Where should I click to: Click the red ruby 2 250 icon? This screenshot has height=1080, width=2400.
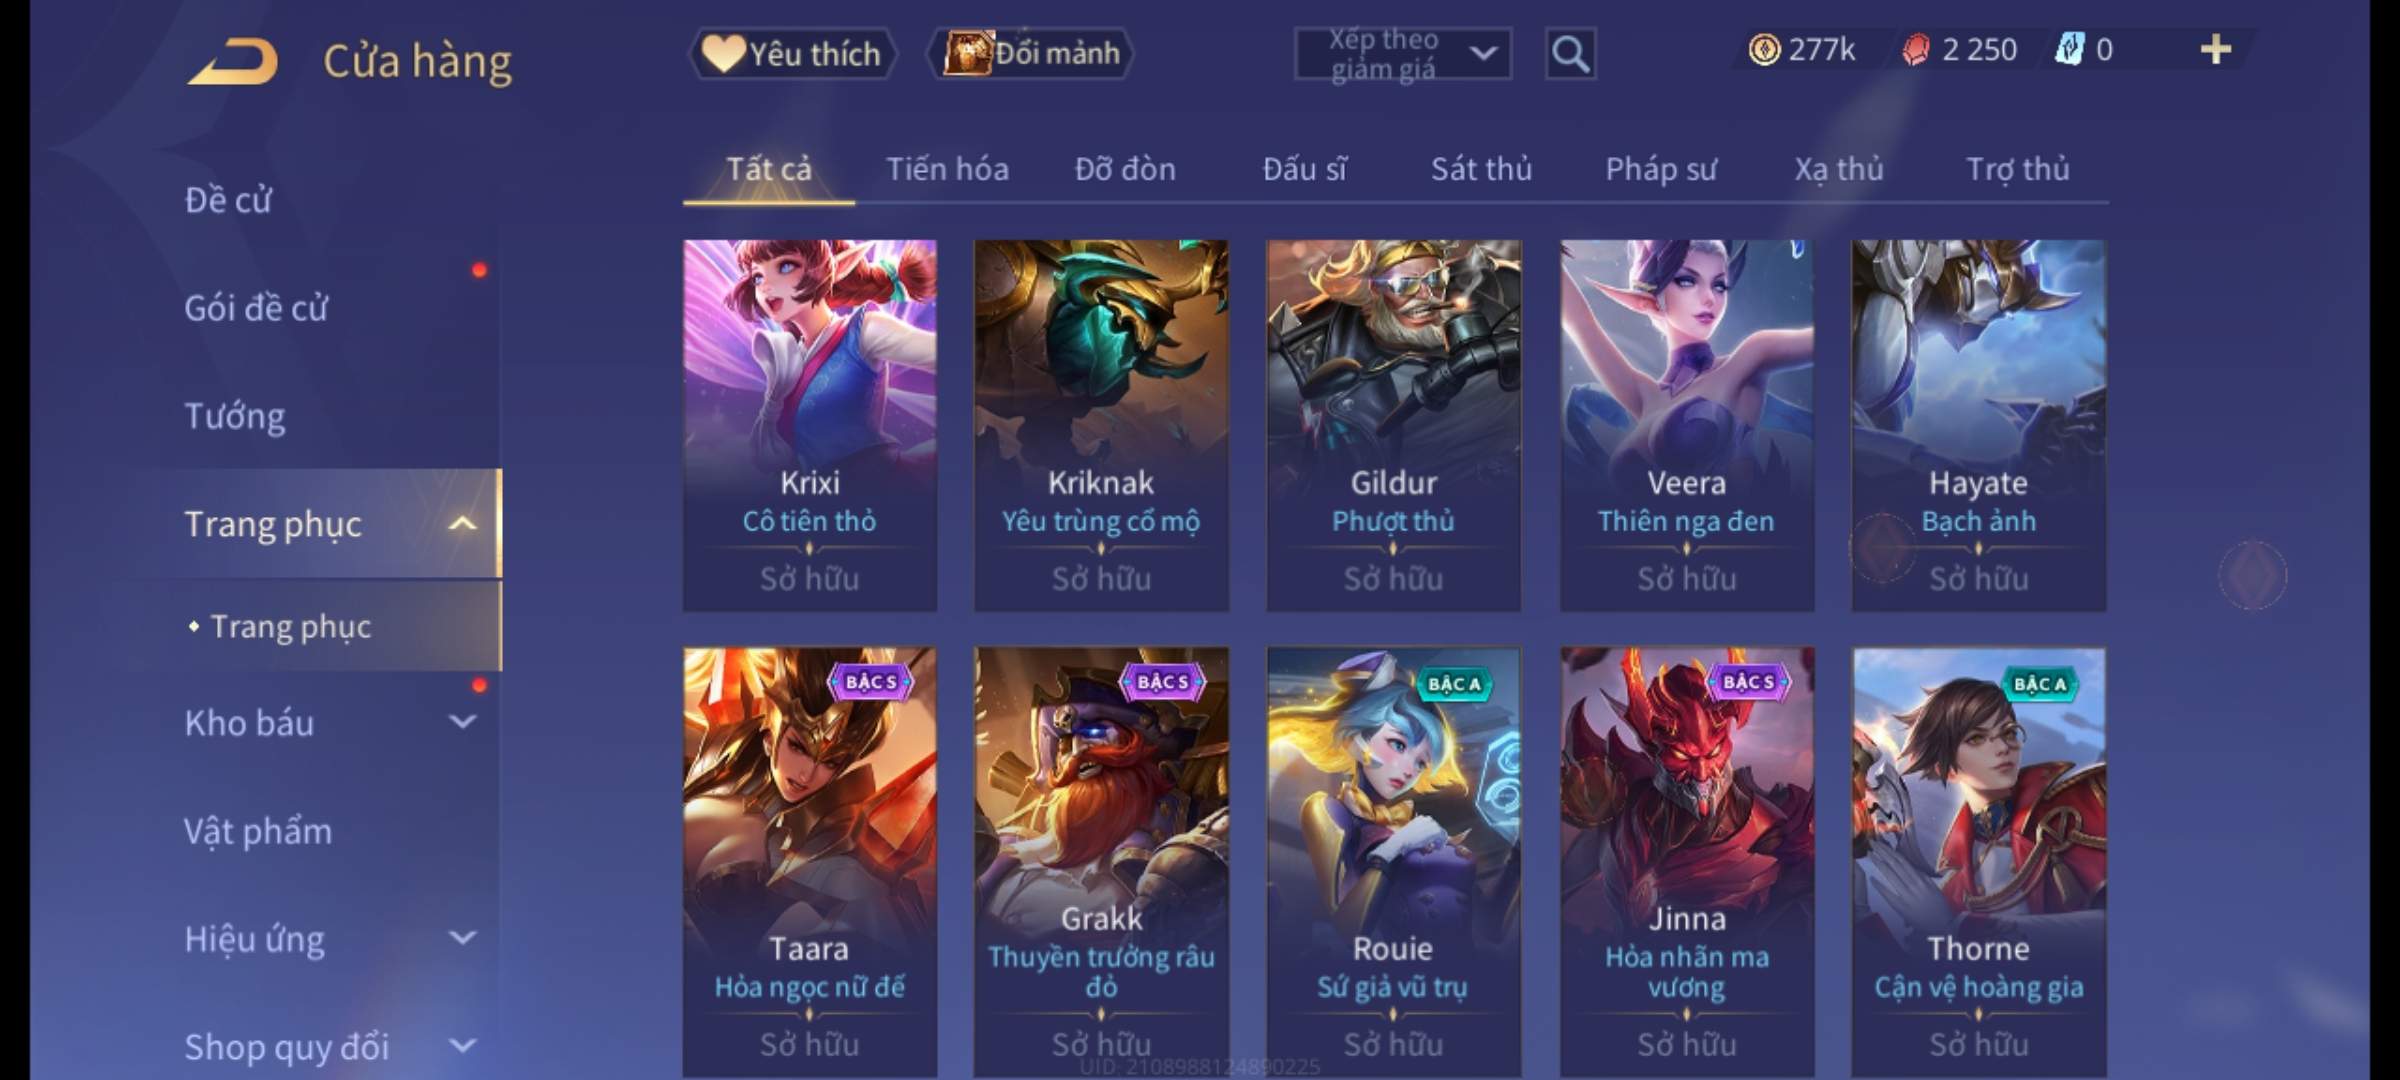(x=1916, y=50)
